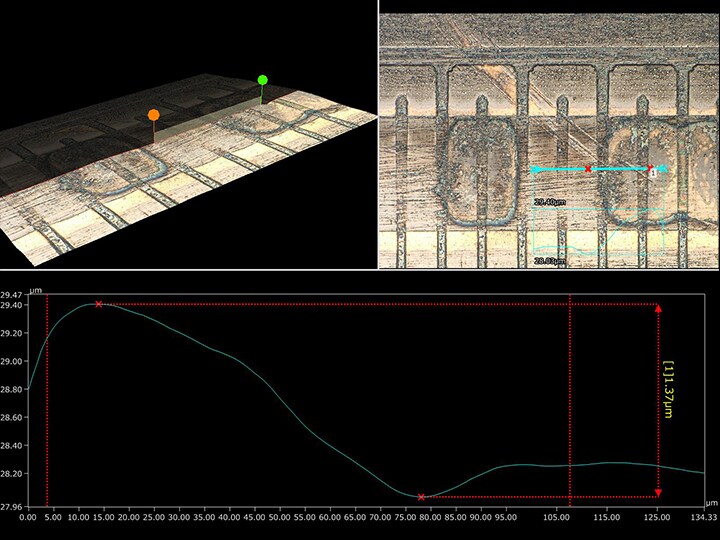Viewport: 720px width, 540px height.
Task: Click the red X marker at profile peak
Action: tap(98, 304)
